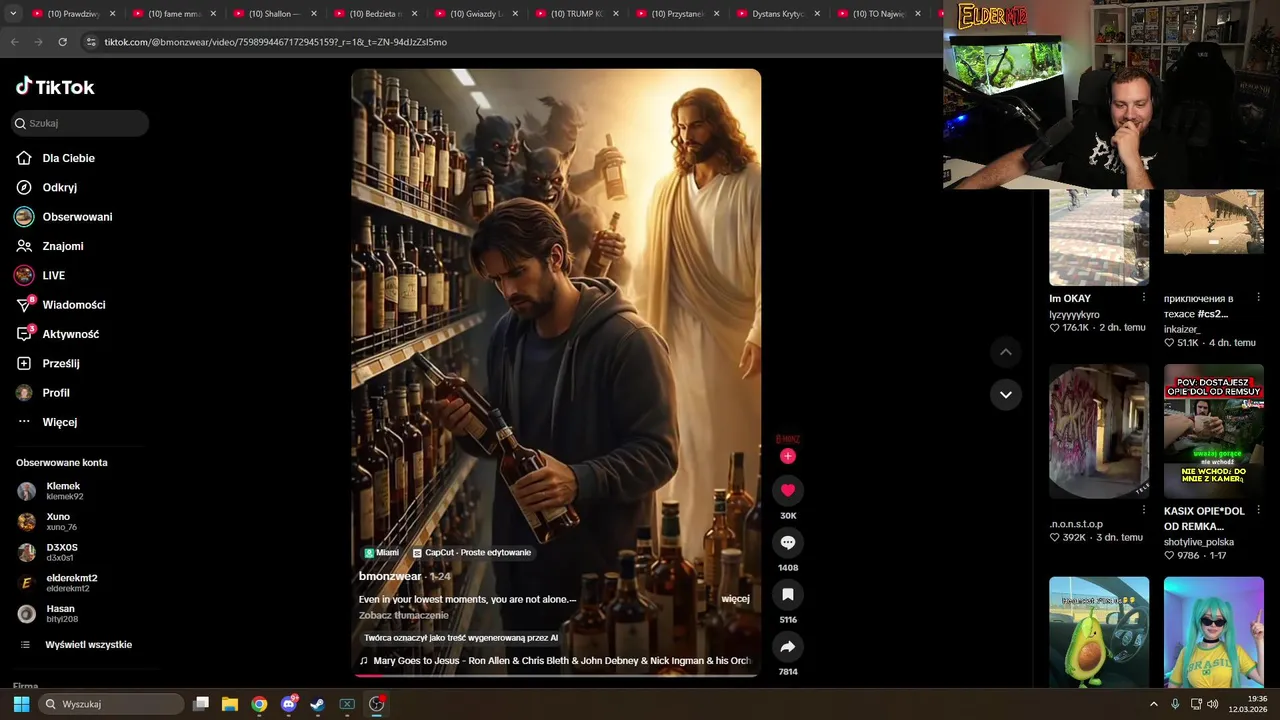
Task: Open Discord from taskbar
Action: (x=289, y=704)
